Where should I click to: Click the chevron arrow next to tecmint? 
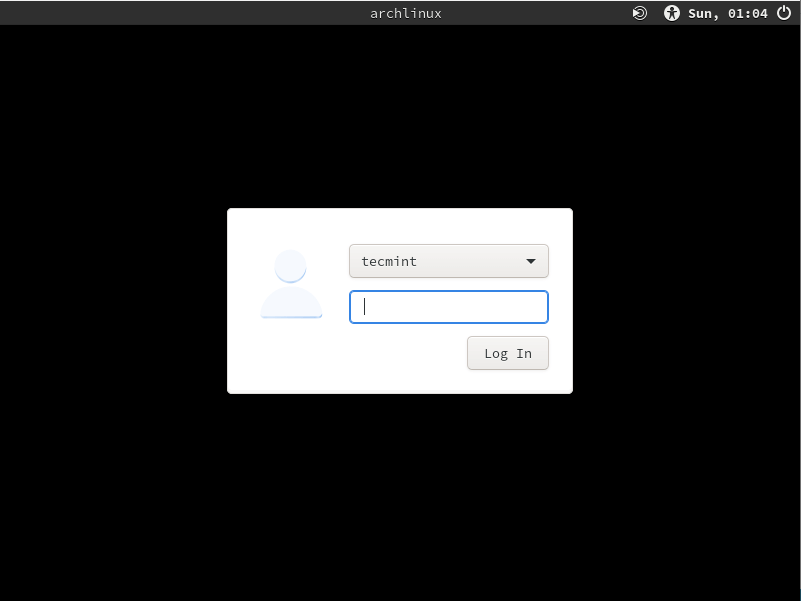(531, 261)
